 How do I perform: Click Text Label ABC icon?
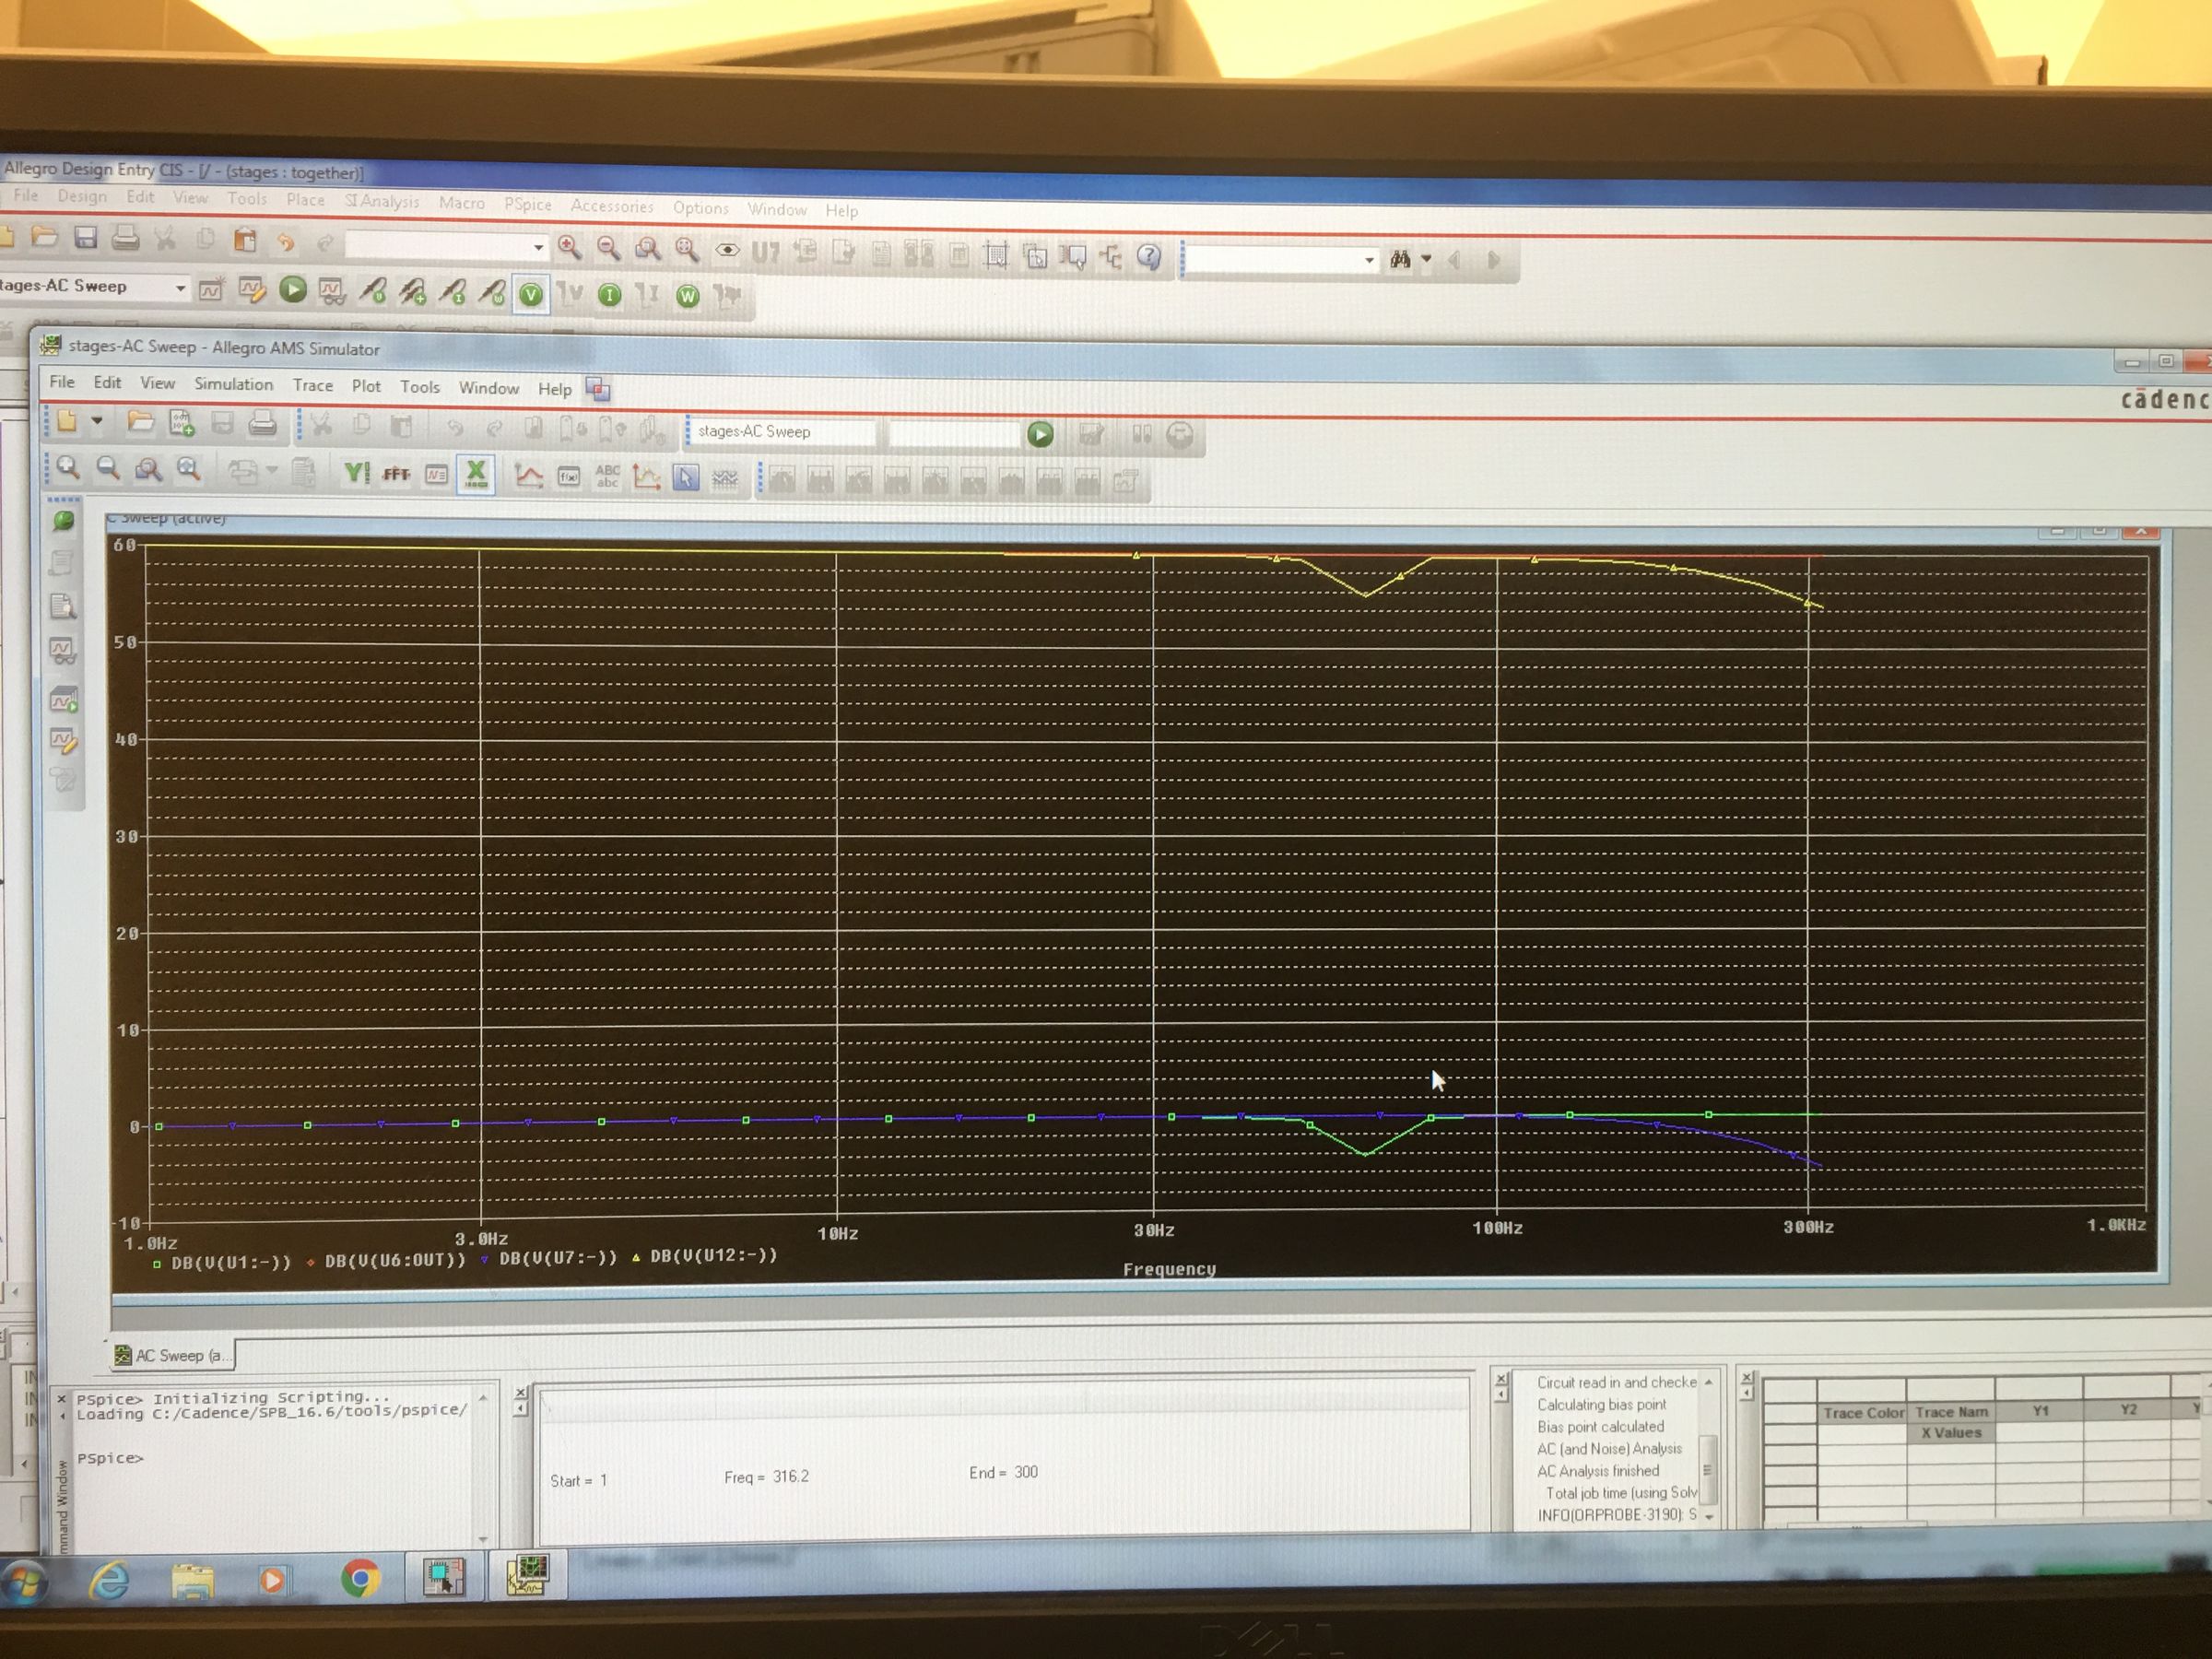pyautogui.click(x=607, y=477)
